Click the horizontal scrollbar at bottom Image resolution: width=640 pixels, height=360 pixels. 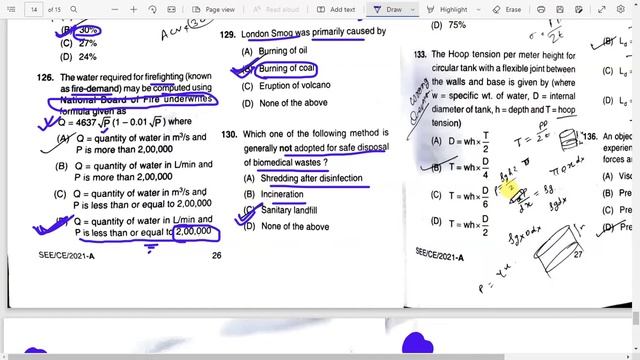(256, 357)
